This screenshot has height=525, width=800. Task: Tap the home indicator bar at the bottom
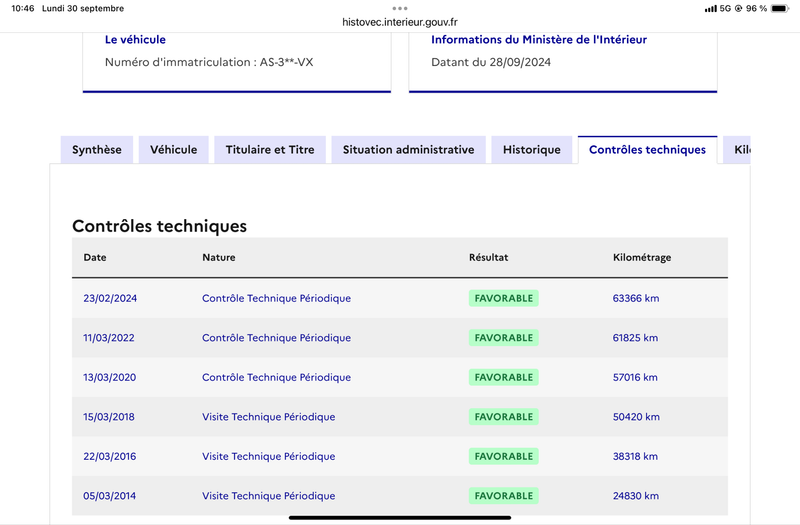(x=400, y=517)
